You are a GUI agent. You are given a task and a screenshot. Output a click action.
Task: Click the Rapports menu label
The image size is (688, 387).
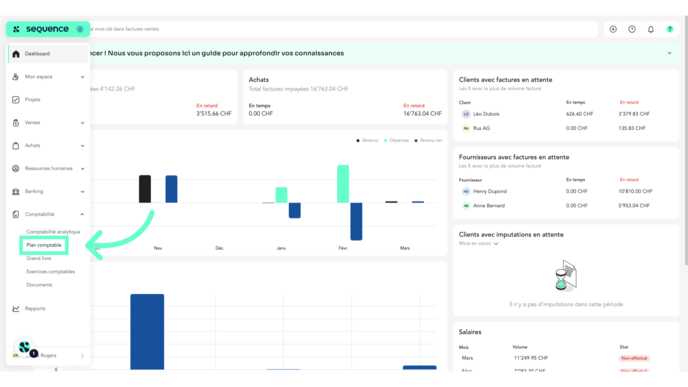tap(35, 308)
